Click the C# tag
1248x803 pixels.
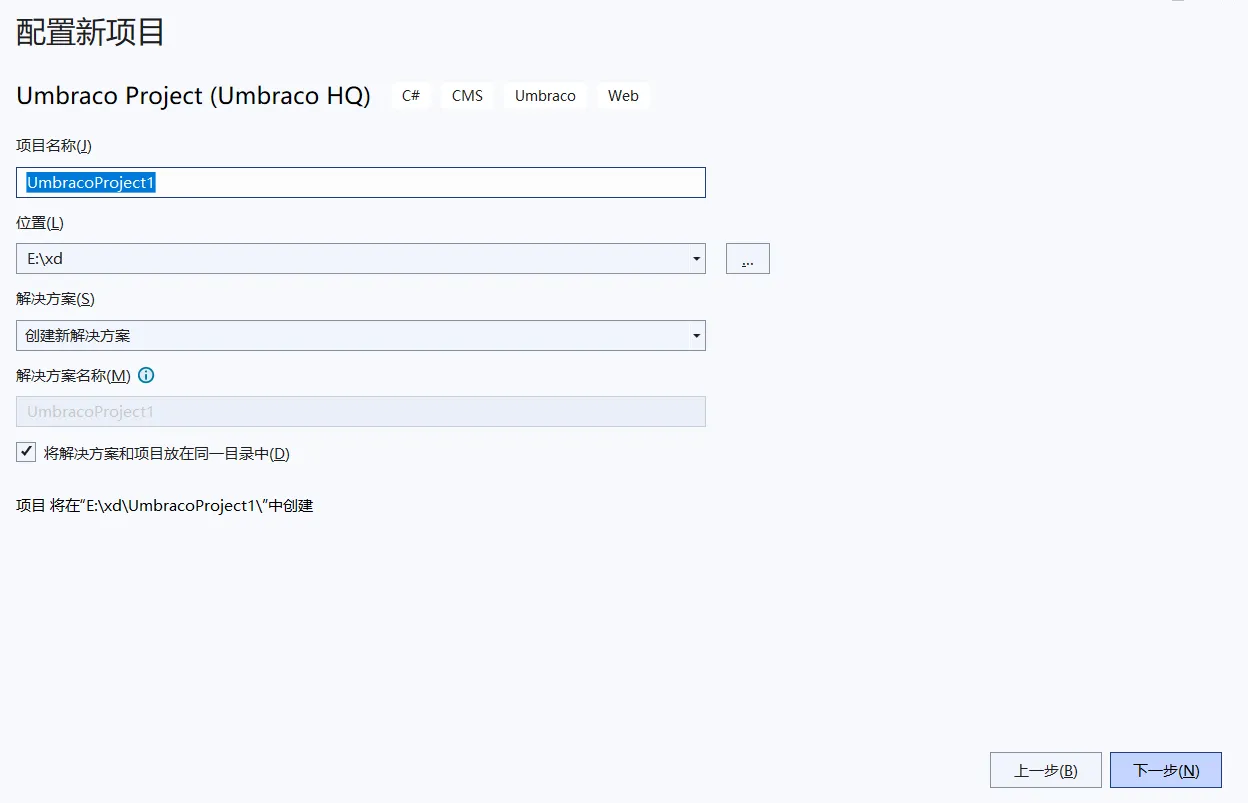click(x=411, y=96)
